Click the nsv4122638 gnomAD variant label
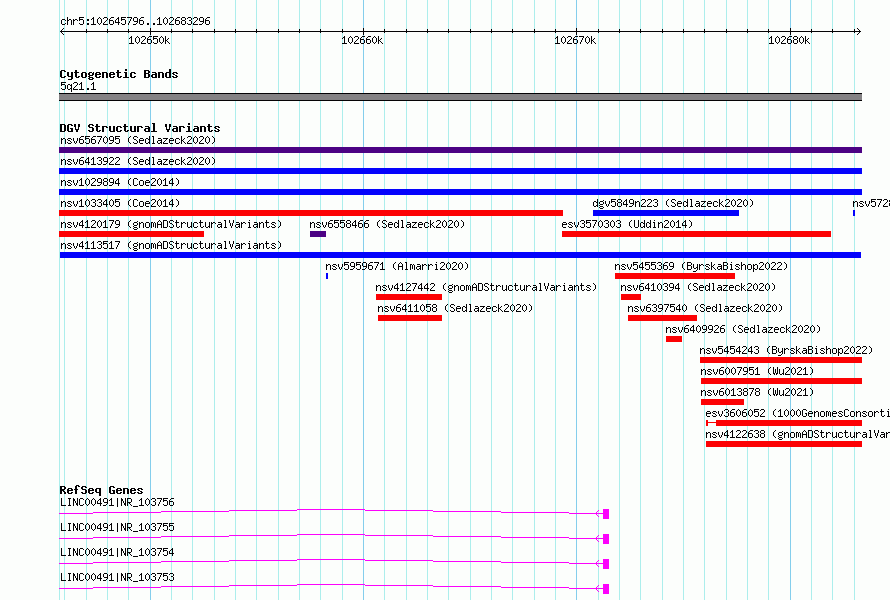Screen dimensions: 890x600 [x=797, y=434]
